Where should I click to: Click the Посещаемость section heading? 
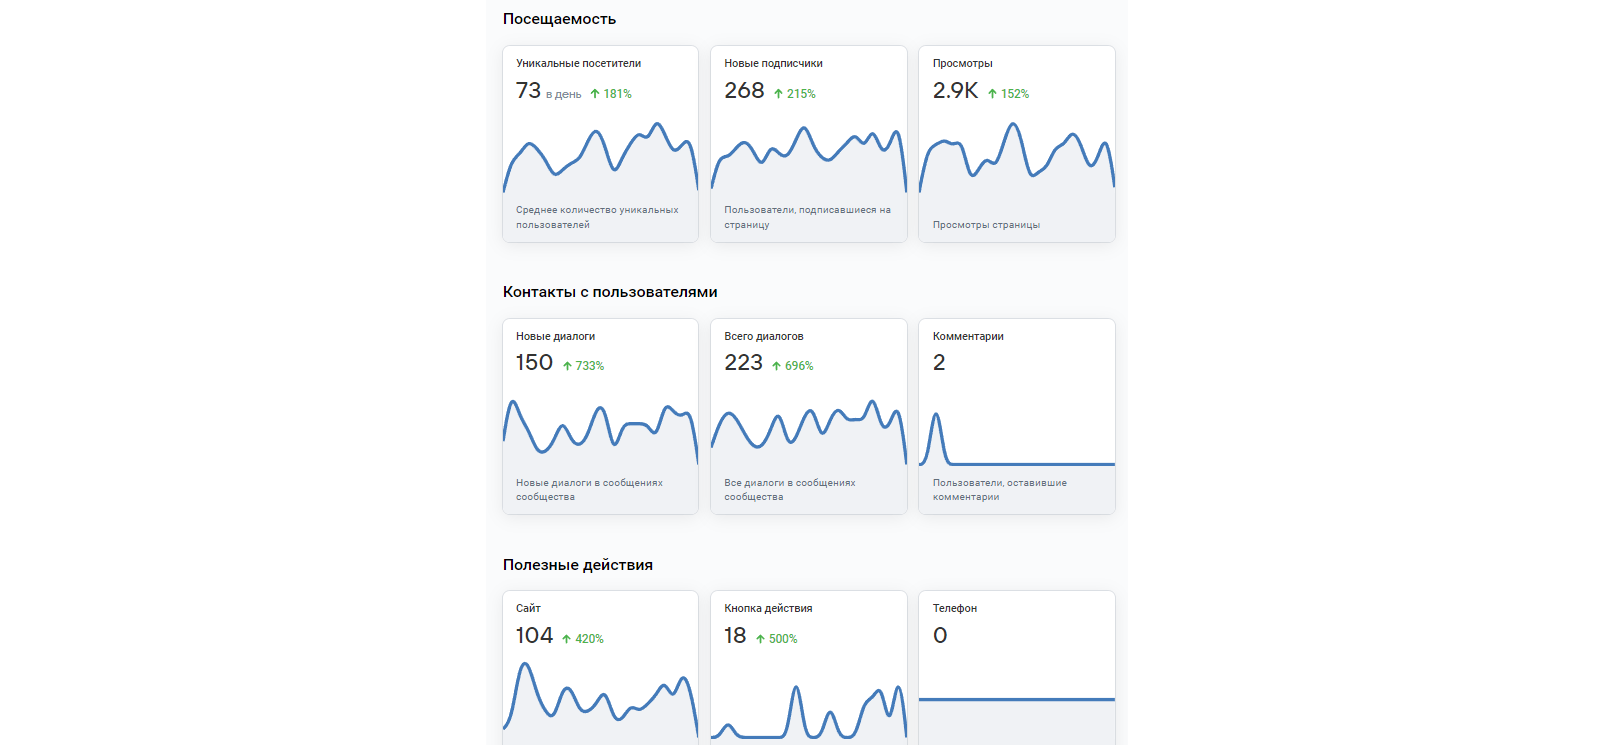559,19
